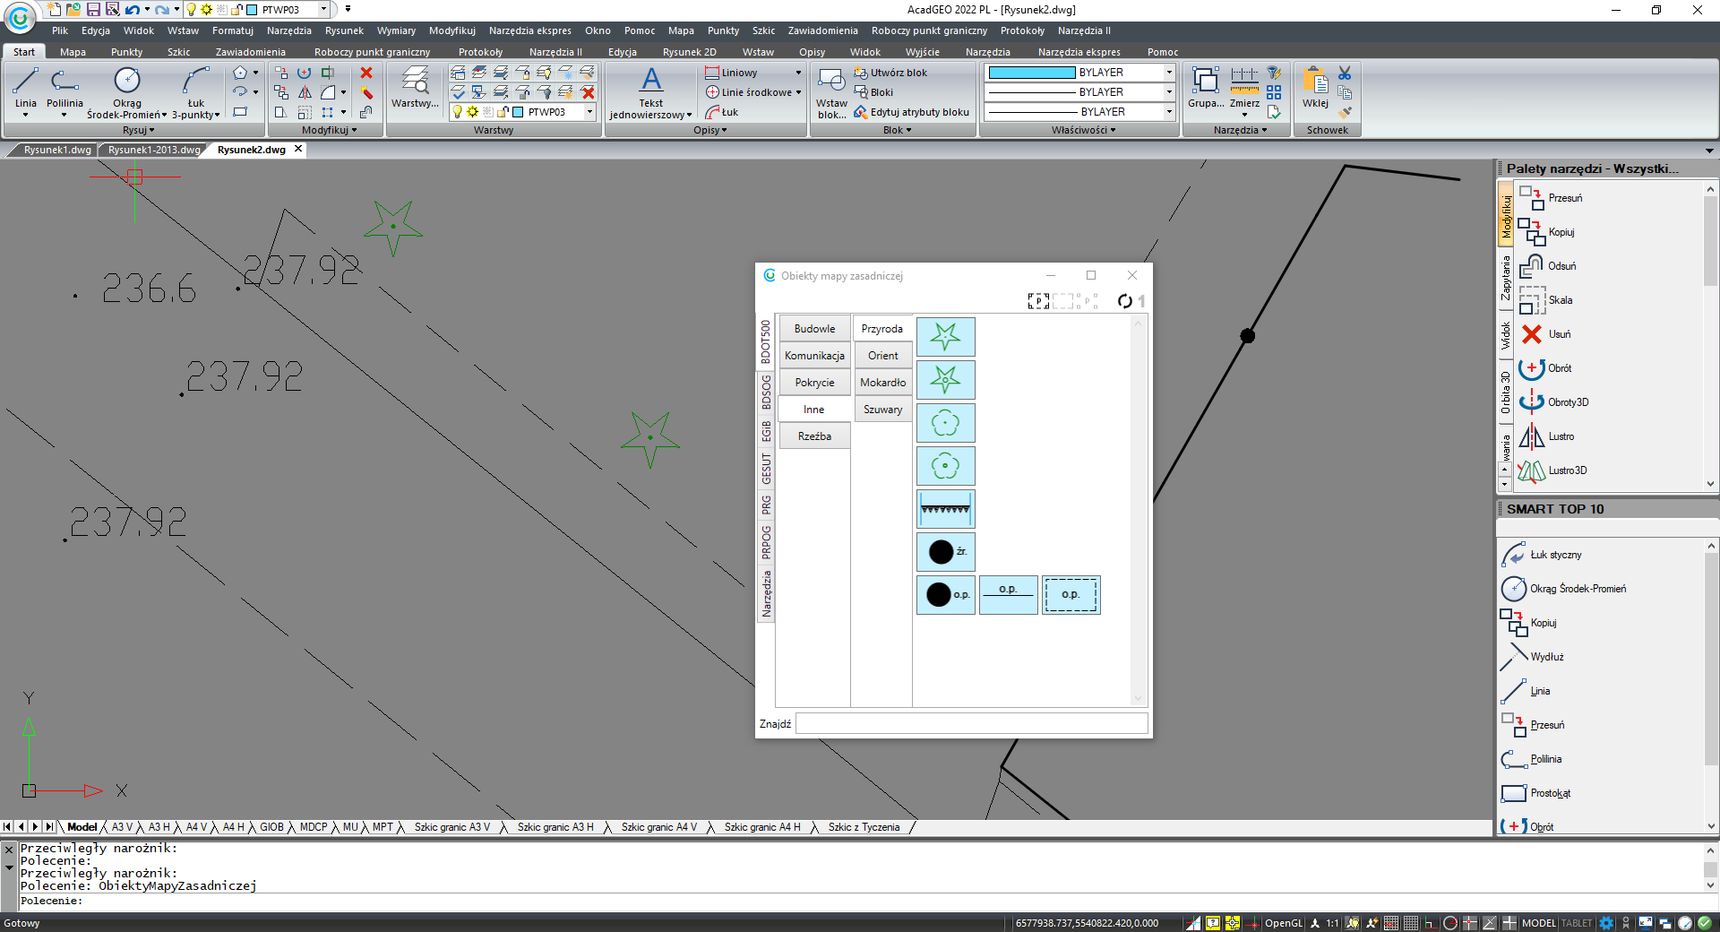Screen dimensions: 1720x932
Task: Open the middle linetype BYLAYER dropdown
Action: point(1169,92)
